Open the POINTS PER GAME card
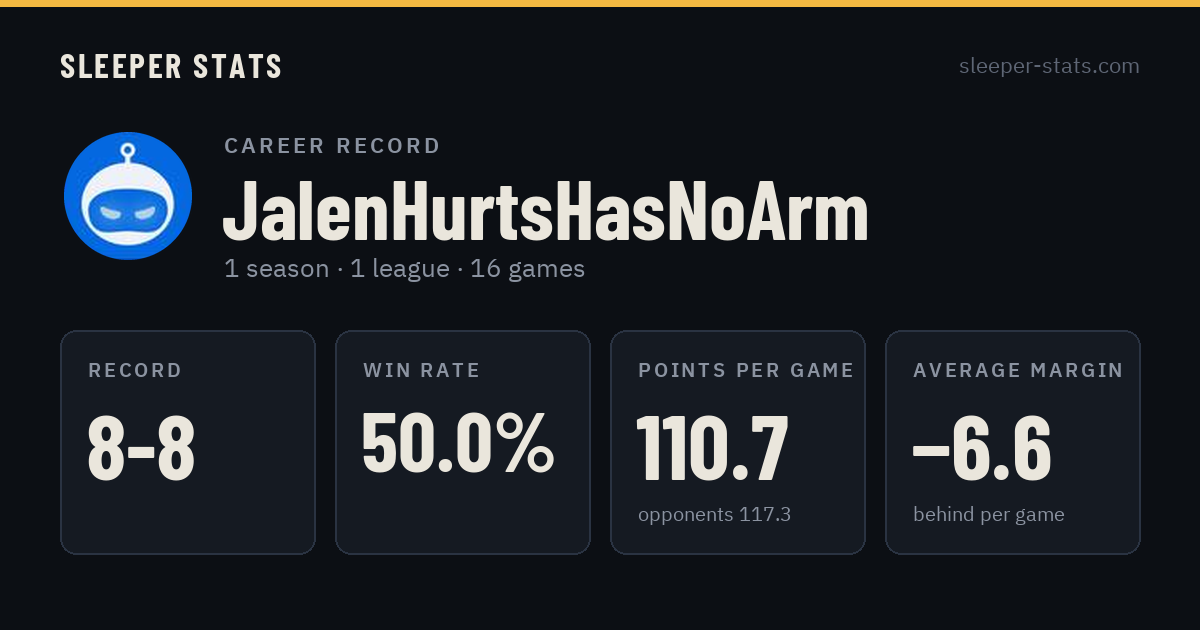The image size is (1200, 630). pyautogui.click(x=738, y=442)
